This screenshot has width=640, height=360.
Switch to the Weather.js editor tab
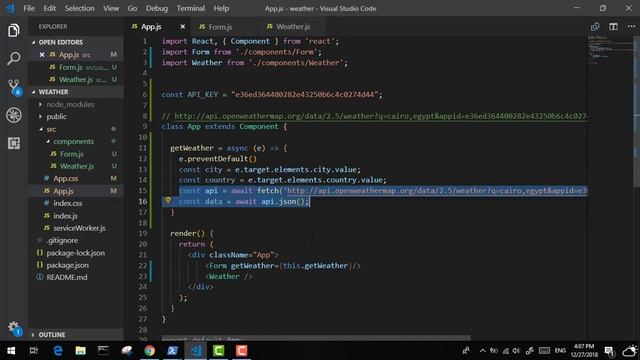pyautogui.click(x=293, y=27)
